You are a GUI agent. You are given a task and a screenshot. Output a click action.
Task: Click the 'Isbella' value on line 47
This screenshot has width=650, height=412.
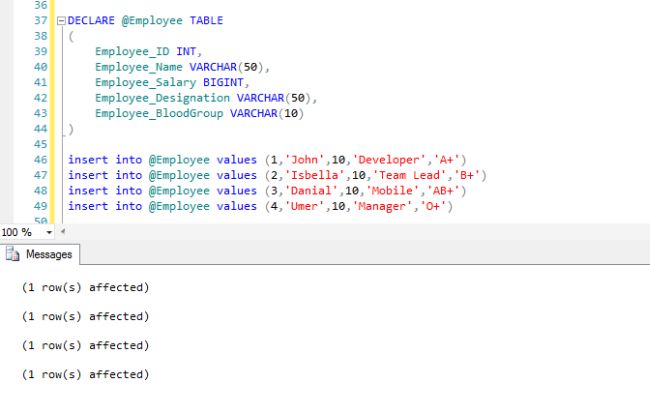tap(315, 175)
